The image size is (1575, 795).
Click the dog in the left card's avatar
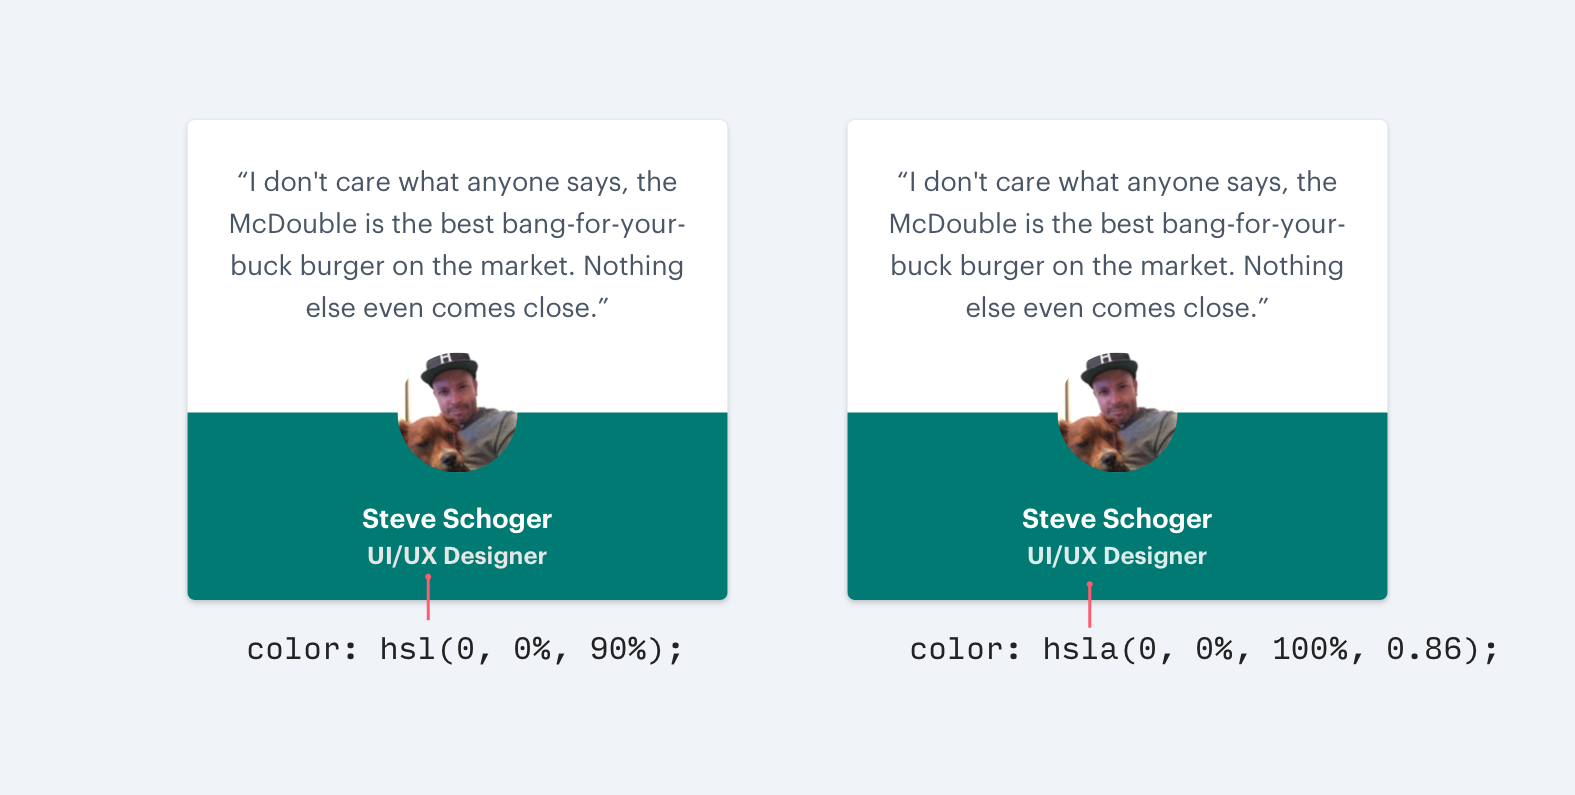[428, 443]
